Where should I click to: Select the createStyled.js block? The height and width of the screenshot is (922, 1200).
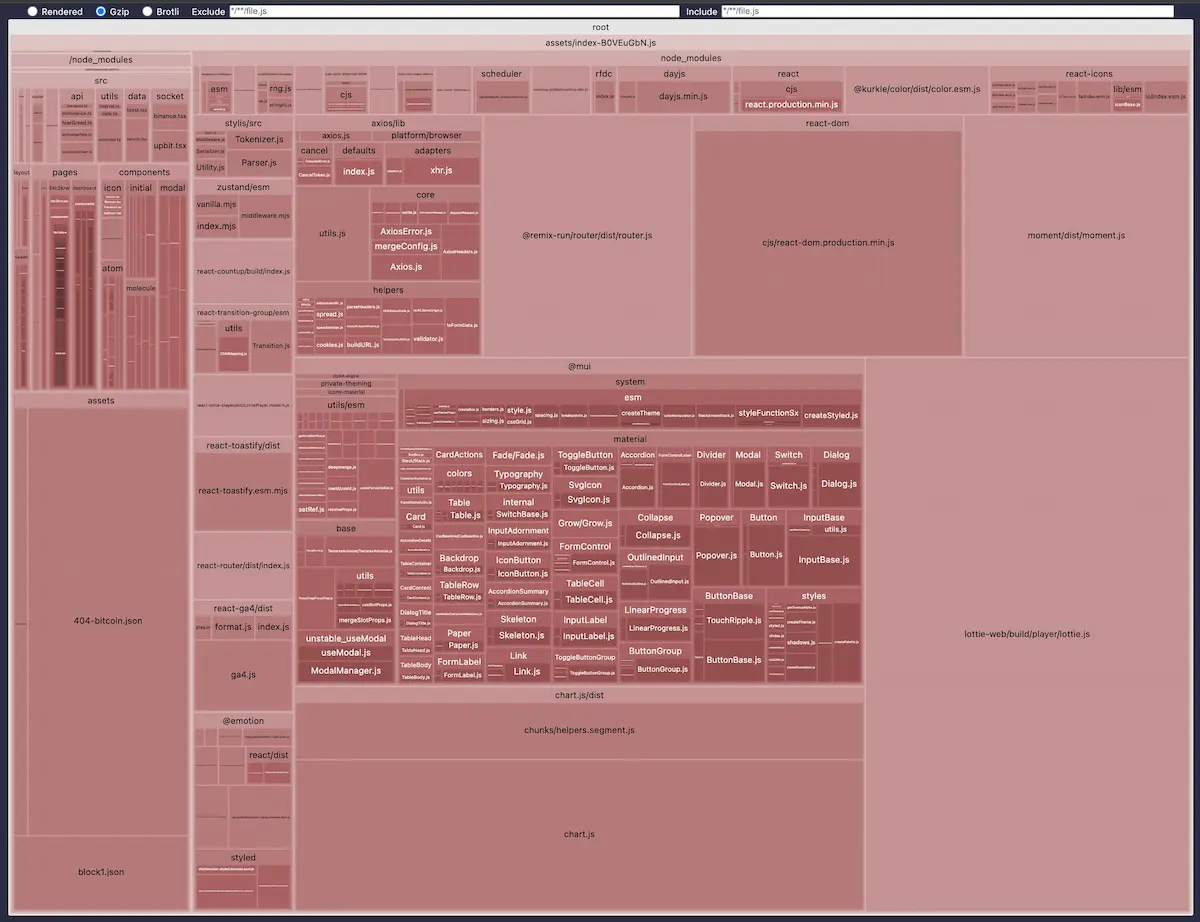[831, 415]
